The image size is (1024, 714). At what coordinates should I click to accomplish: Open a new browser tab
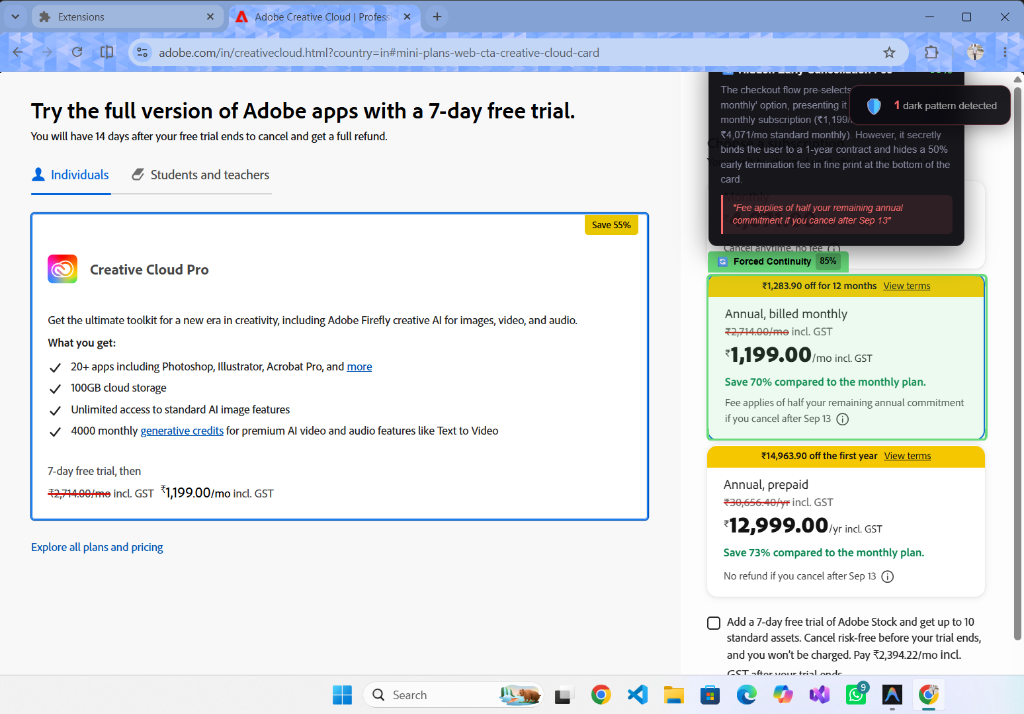pyautogui.click(x=437, y=17)
